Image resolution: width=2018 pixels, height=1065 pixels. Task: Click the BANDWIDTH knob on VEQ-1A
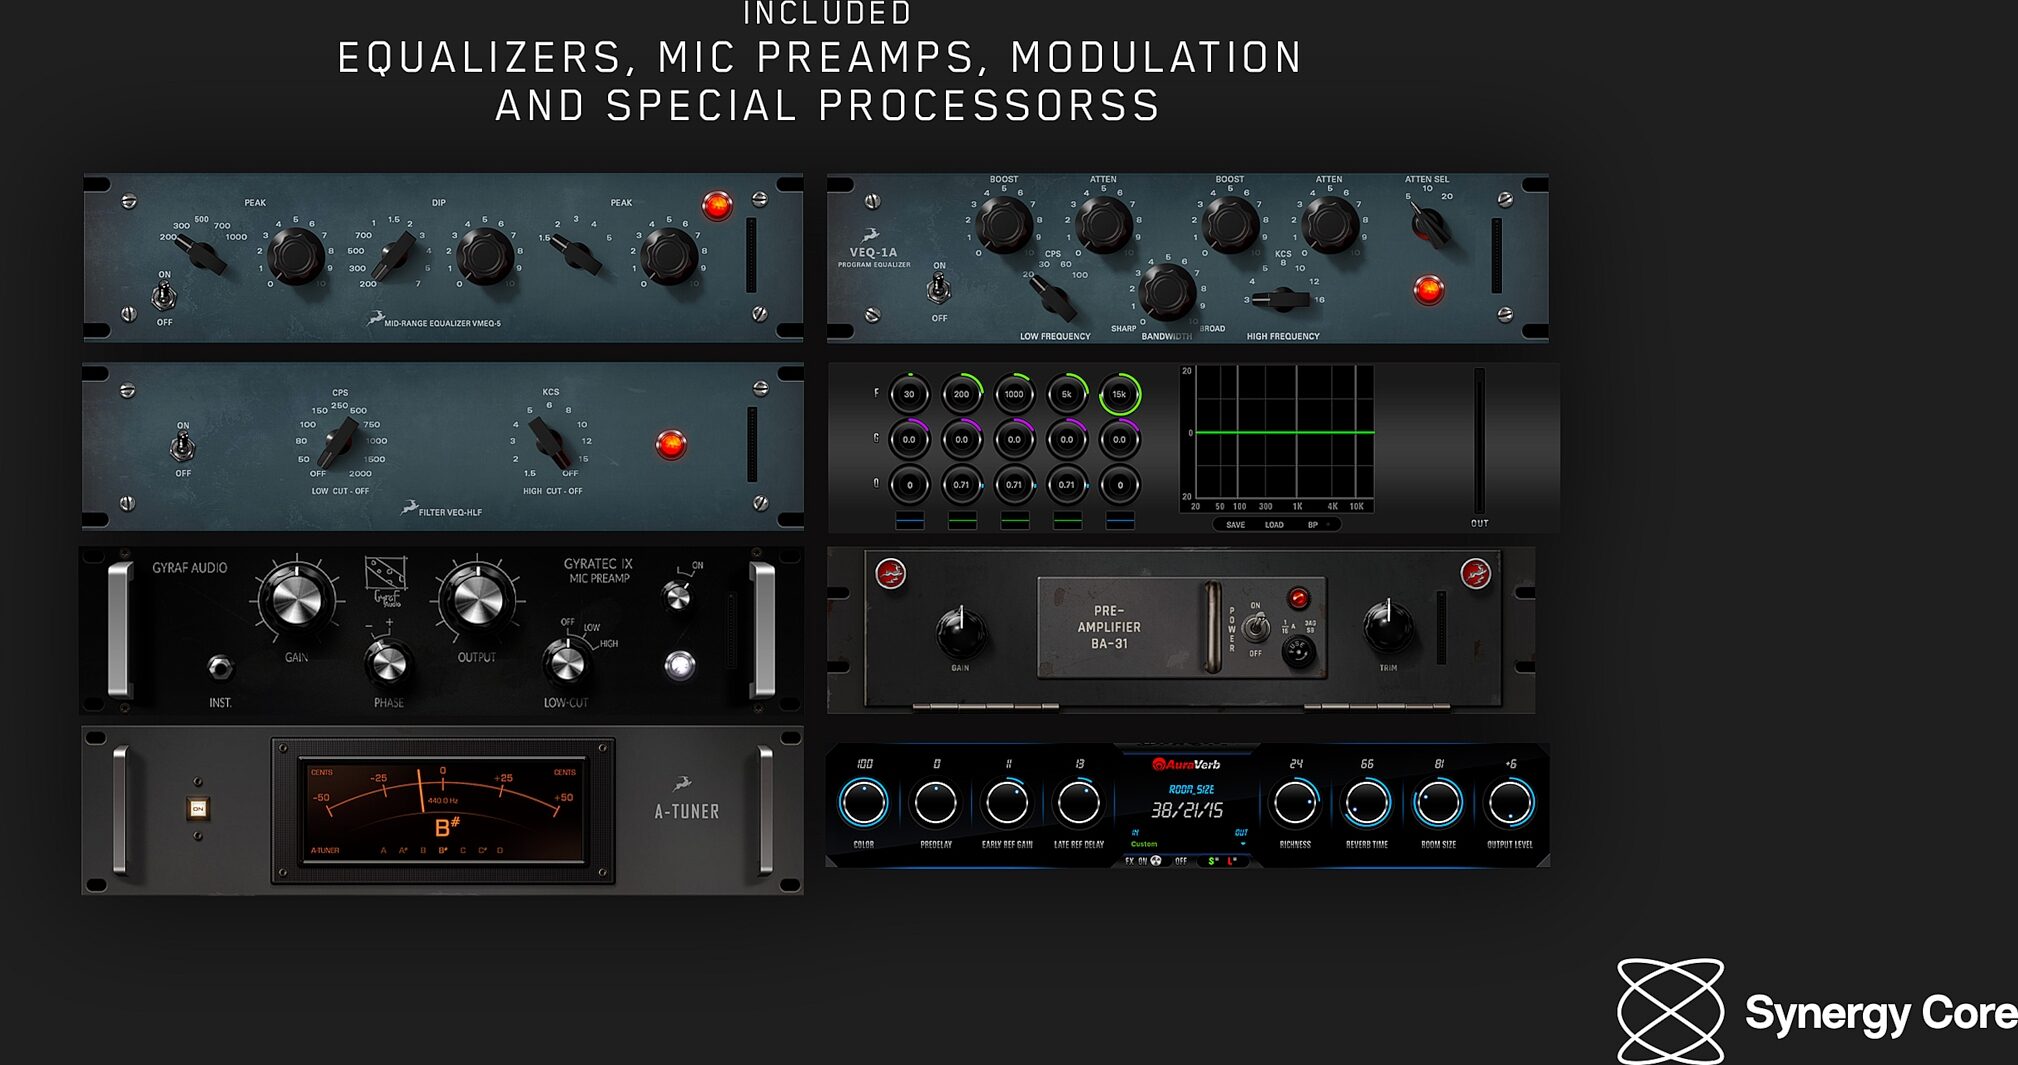1166,292
